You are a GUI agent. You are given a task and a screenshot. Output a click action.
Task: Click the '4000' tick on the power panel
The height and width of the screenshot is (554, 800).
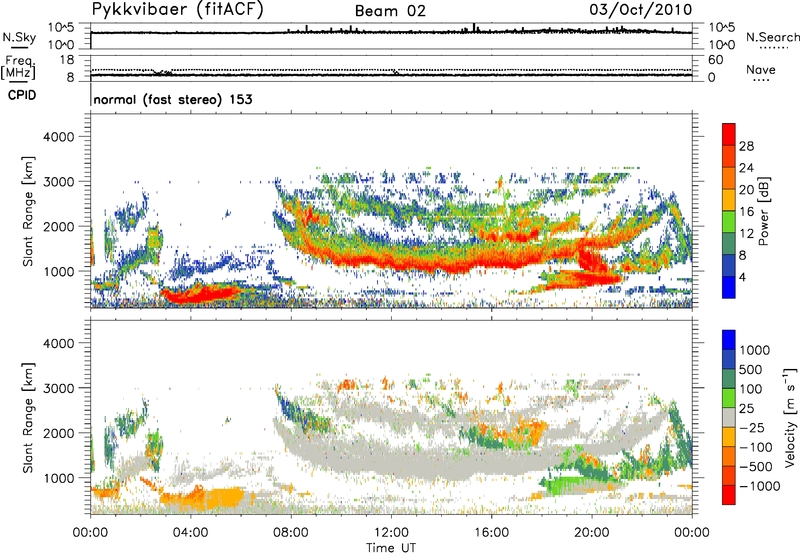click(59, 137)
